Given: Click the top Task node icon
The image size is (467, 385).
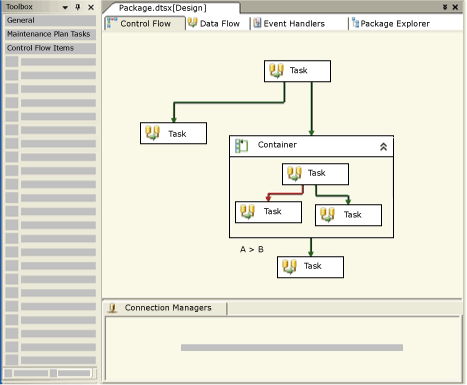Looking at the screenshot, I should (x=276, y=70).
